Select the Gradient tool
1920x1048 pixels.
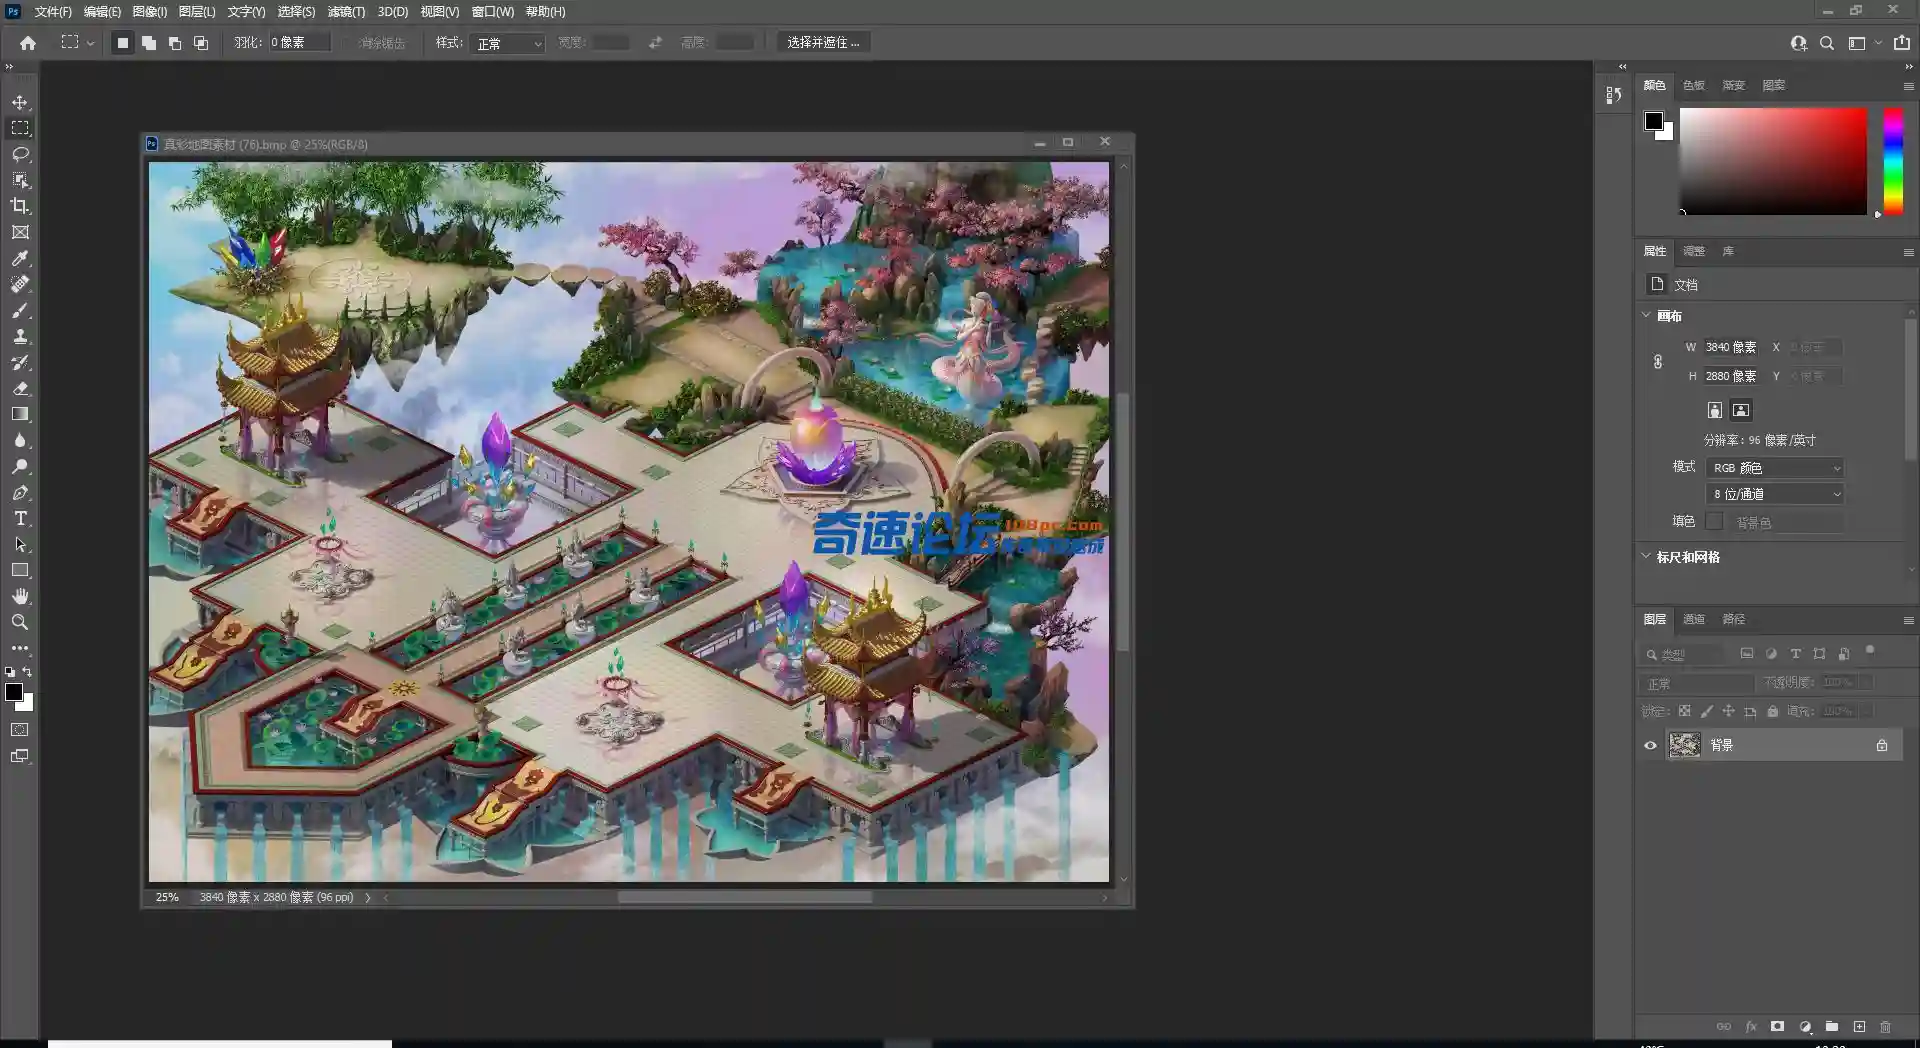tap(20, 414)
